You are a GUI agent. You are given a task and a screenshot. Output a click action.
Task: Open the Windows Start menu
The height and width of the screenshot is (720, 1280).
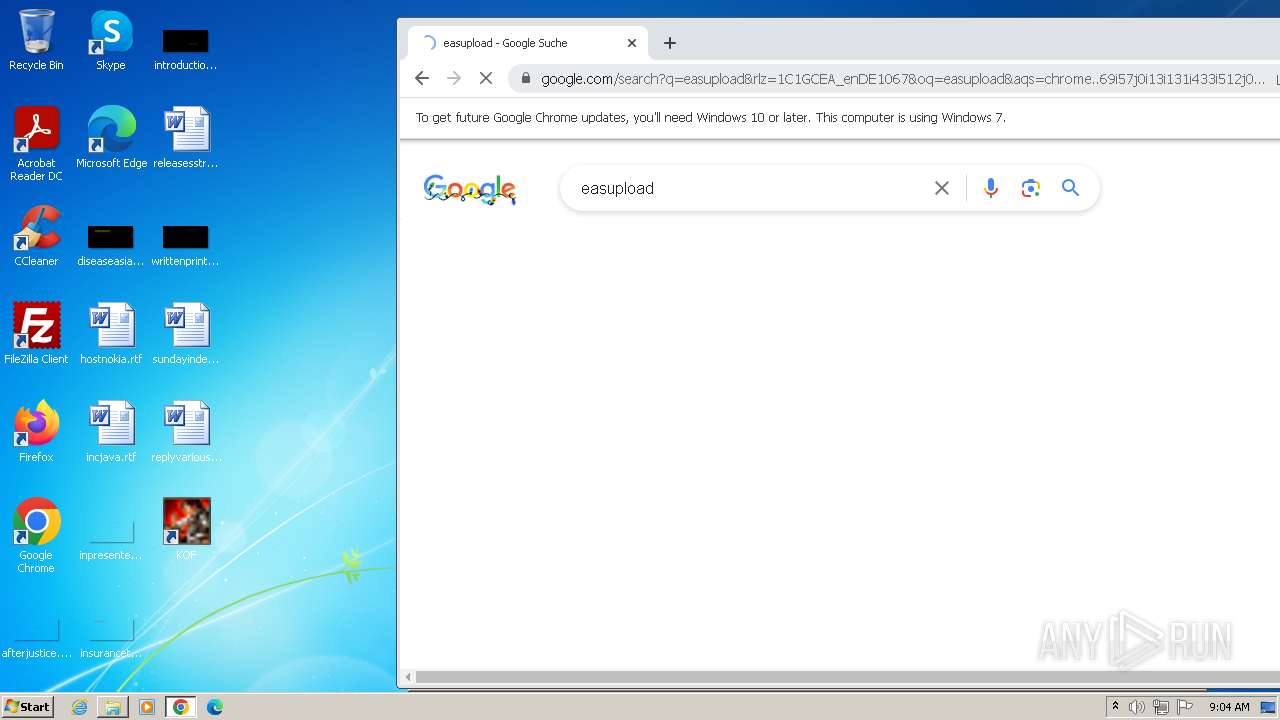[x=28, y=706]
